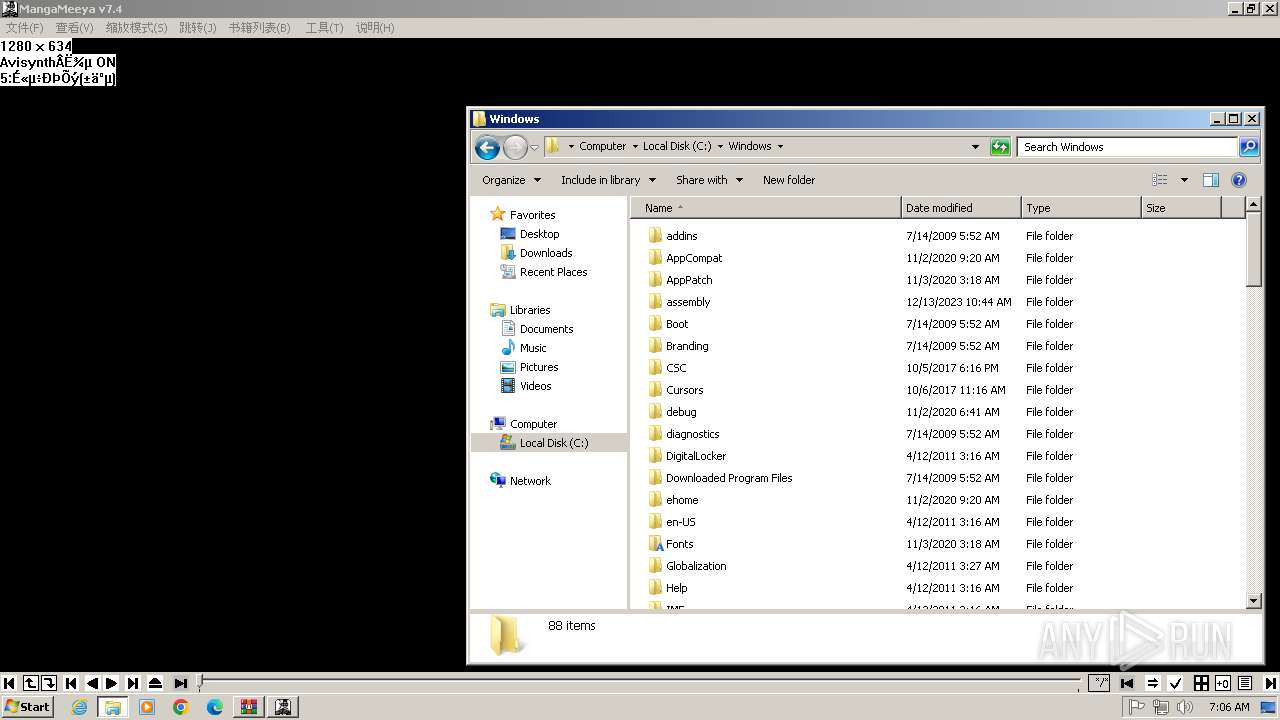Click the Forward arrow in Windows explorer
Screen dimensions: 1280x720
(514, 147)
